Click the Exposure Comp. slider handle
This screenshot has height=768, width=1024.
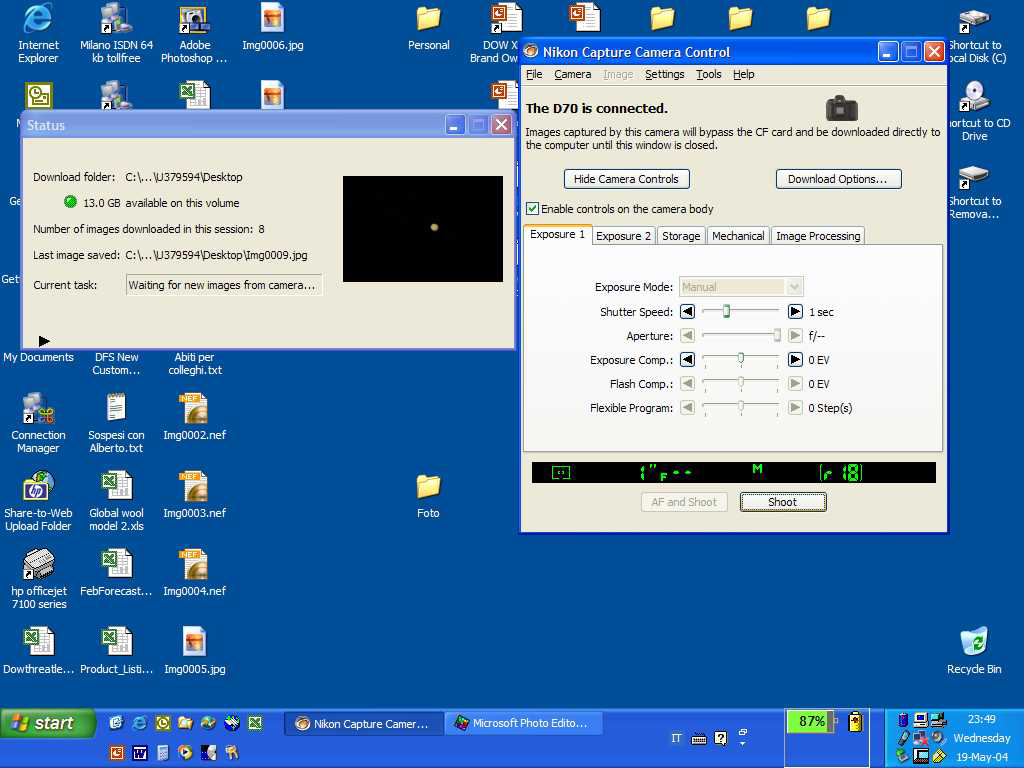pyautogui.click(x=741, y=358)
